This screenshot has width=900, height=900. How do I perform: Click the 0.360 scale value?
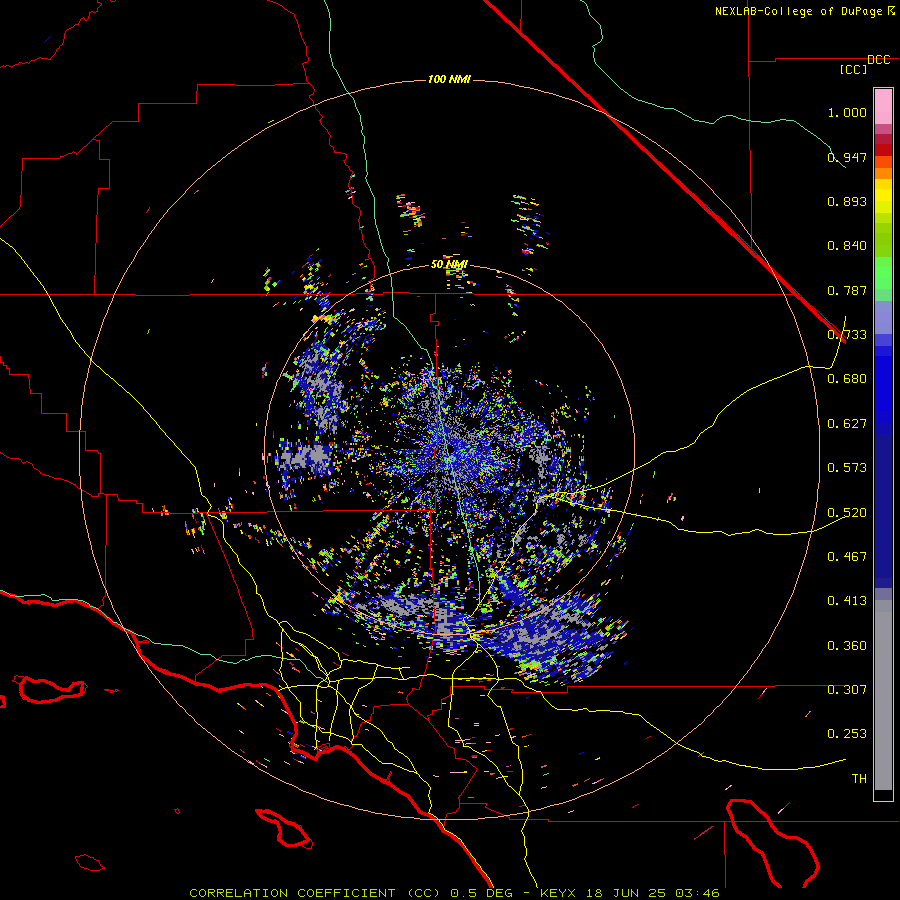[847, 646]
